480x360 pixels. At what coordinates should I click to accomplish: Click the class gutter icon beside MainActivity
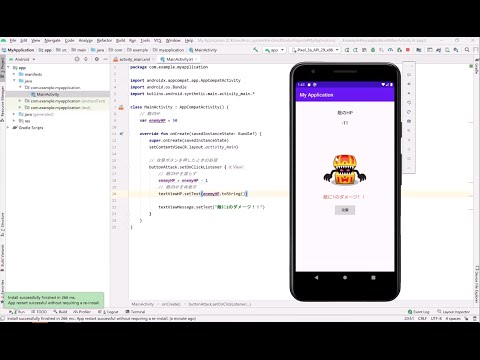point(121,107)
